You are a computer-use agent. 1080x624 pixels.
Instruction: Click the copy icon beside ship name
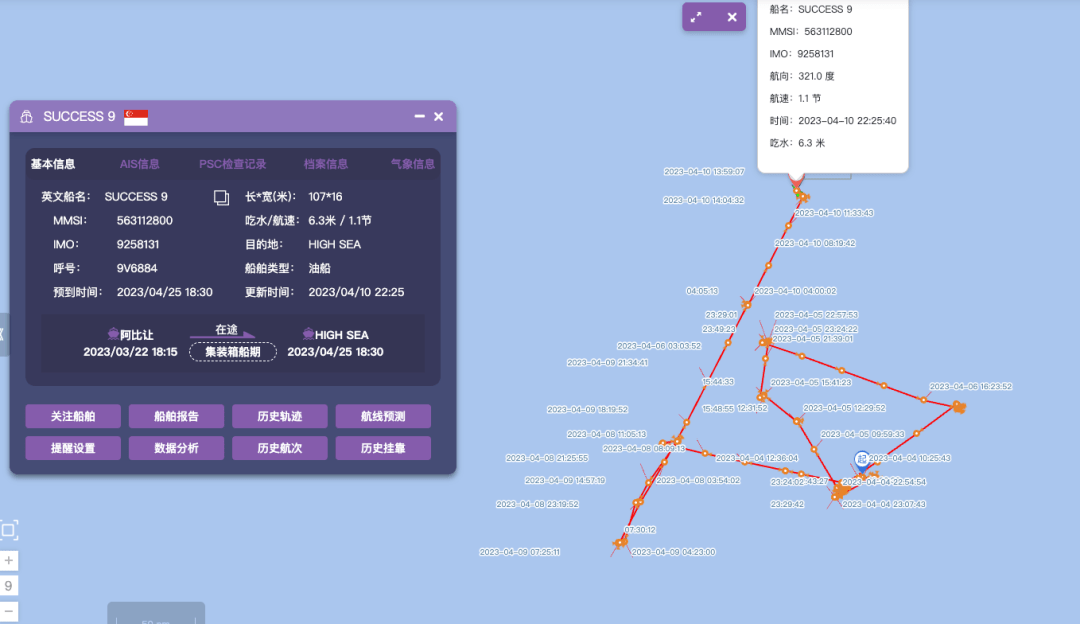(x=222, y=197)
